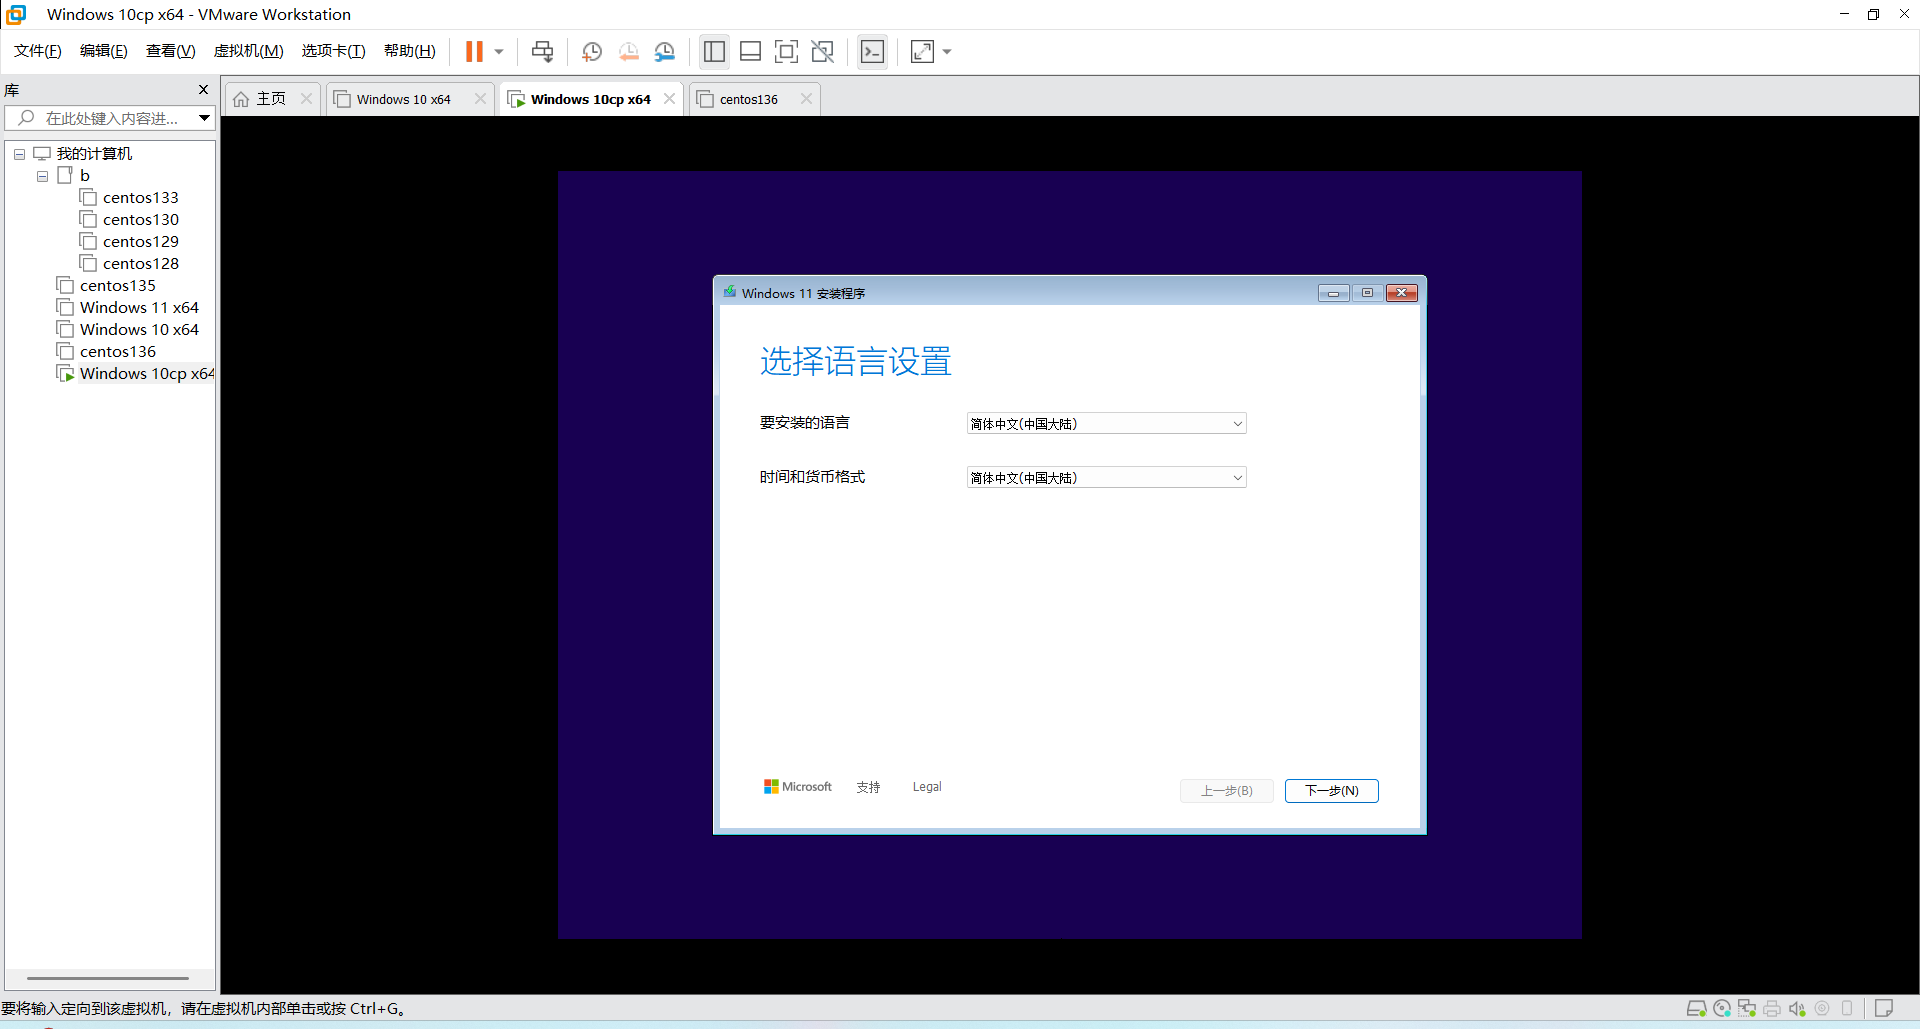Toggle the console view button
The image size is (1920, 1029).
872,51
